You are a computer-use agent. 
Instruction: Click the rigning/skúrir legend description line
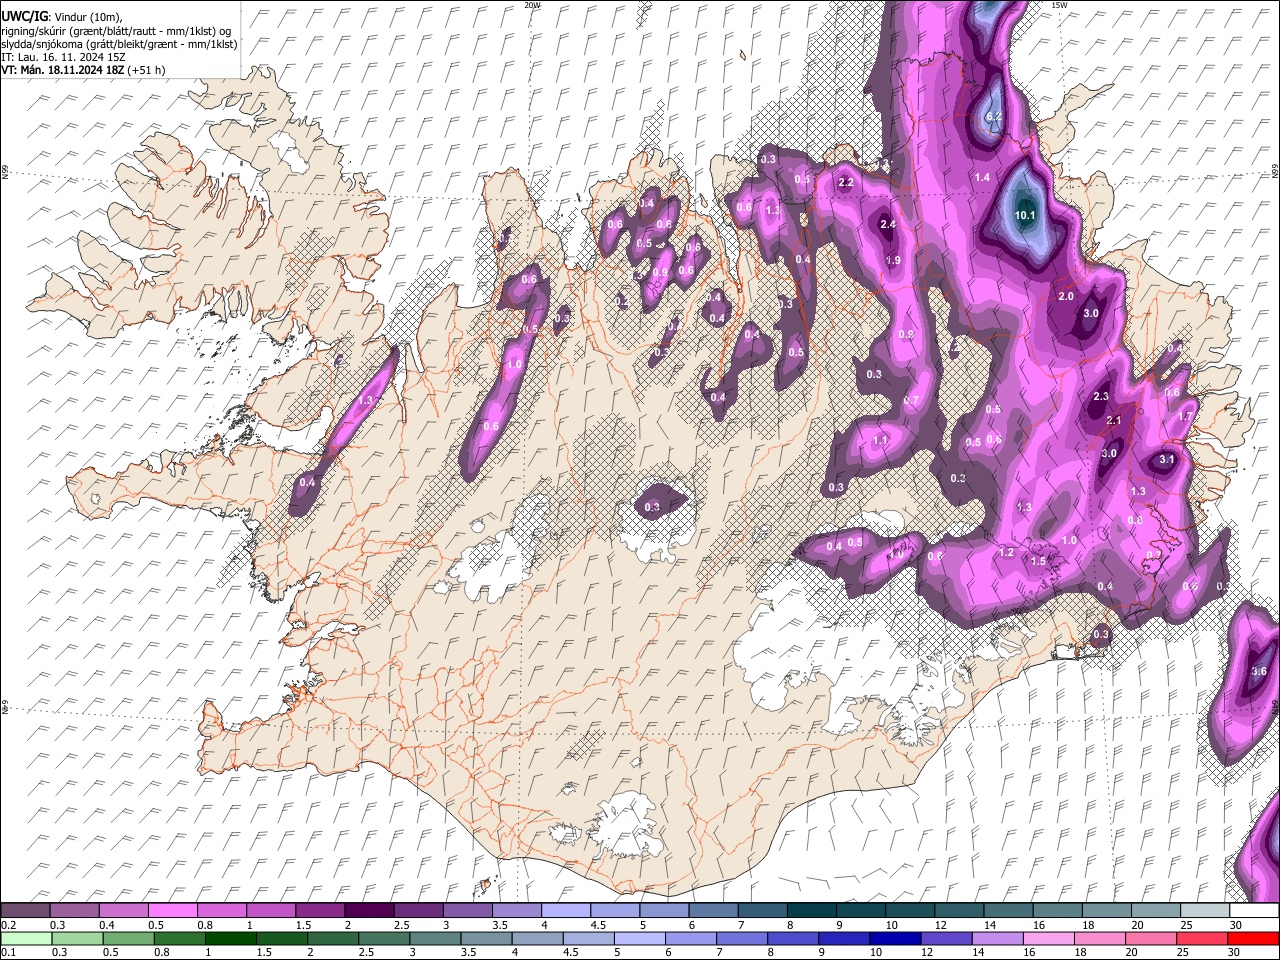click(117, 31)
